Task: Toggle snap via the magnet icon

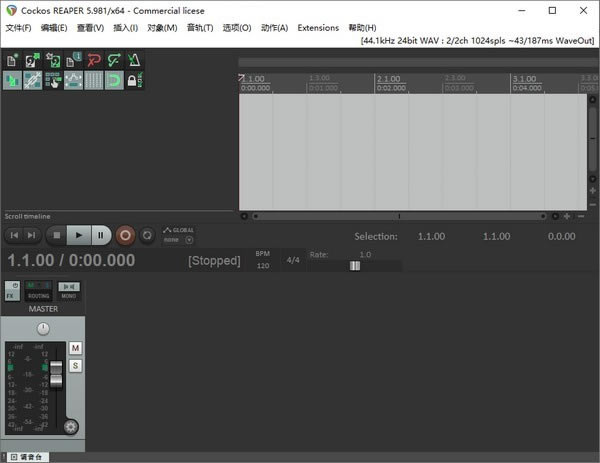Action: click(x=114, y=80)
